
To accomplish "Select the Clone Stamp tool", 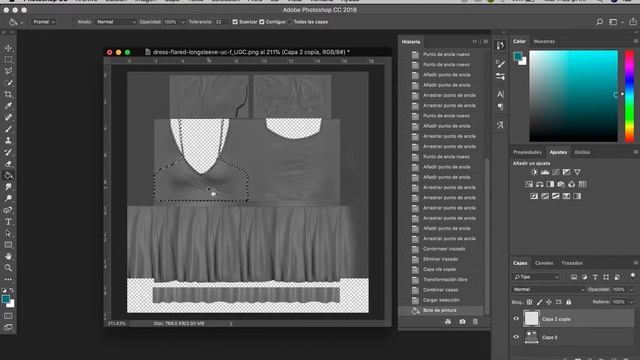I will pyautogui.click(x=8, y=140).
